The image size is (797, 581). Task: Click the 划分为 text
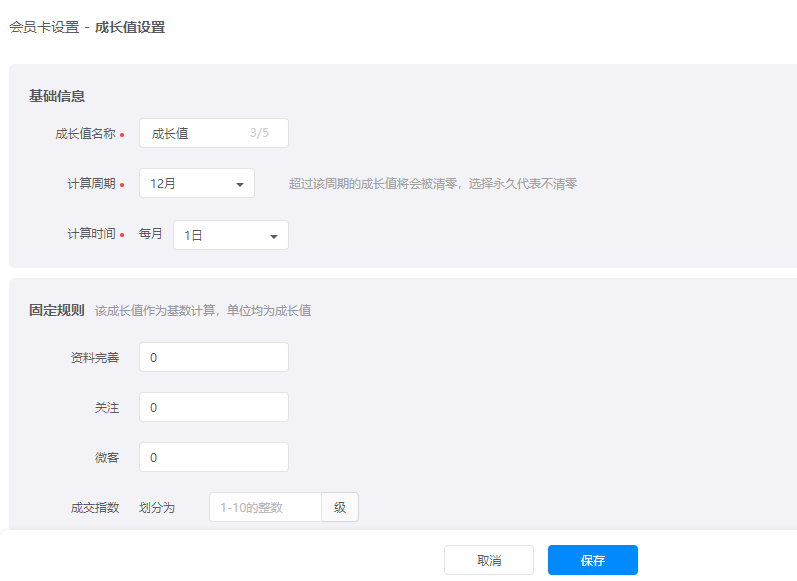pos(157,507)
